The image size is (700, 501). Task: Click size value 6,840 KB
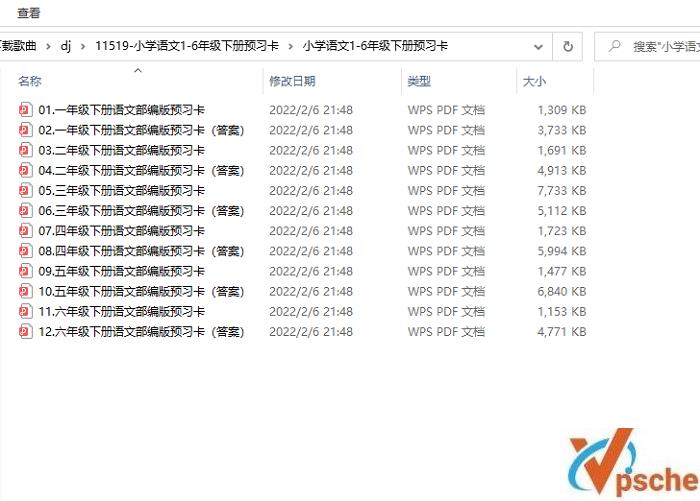pyautogui.click(x=562, y=291)
